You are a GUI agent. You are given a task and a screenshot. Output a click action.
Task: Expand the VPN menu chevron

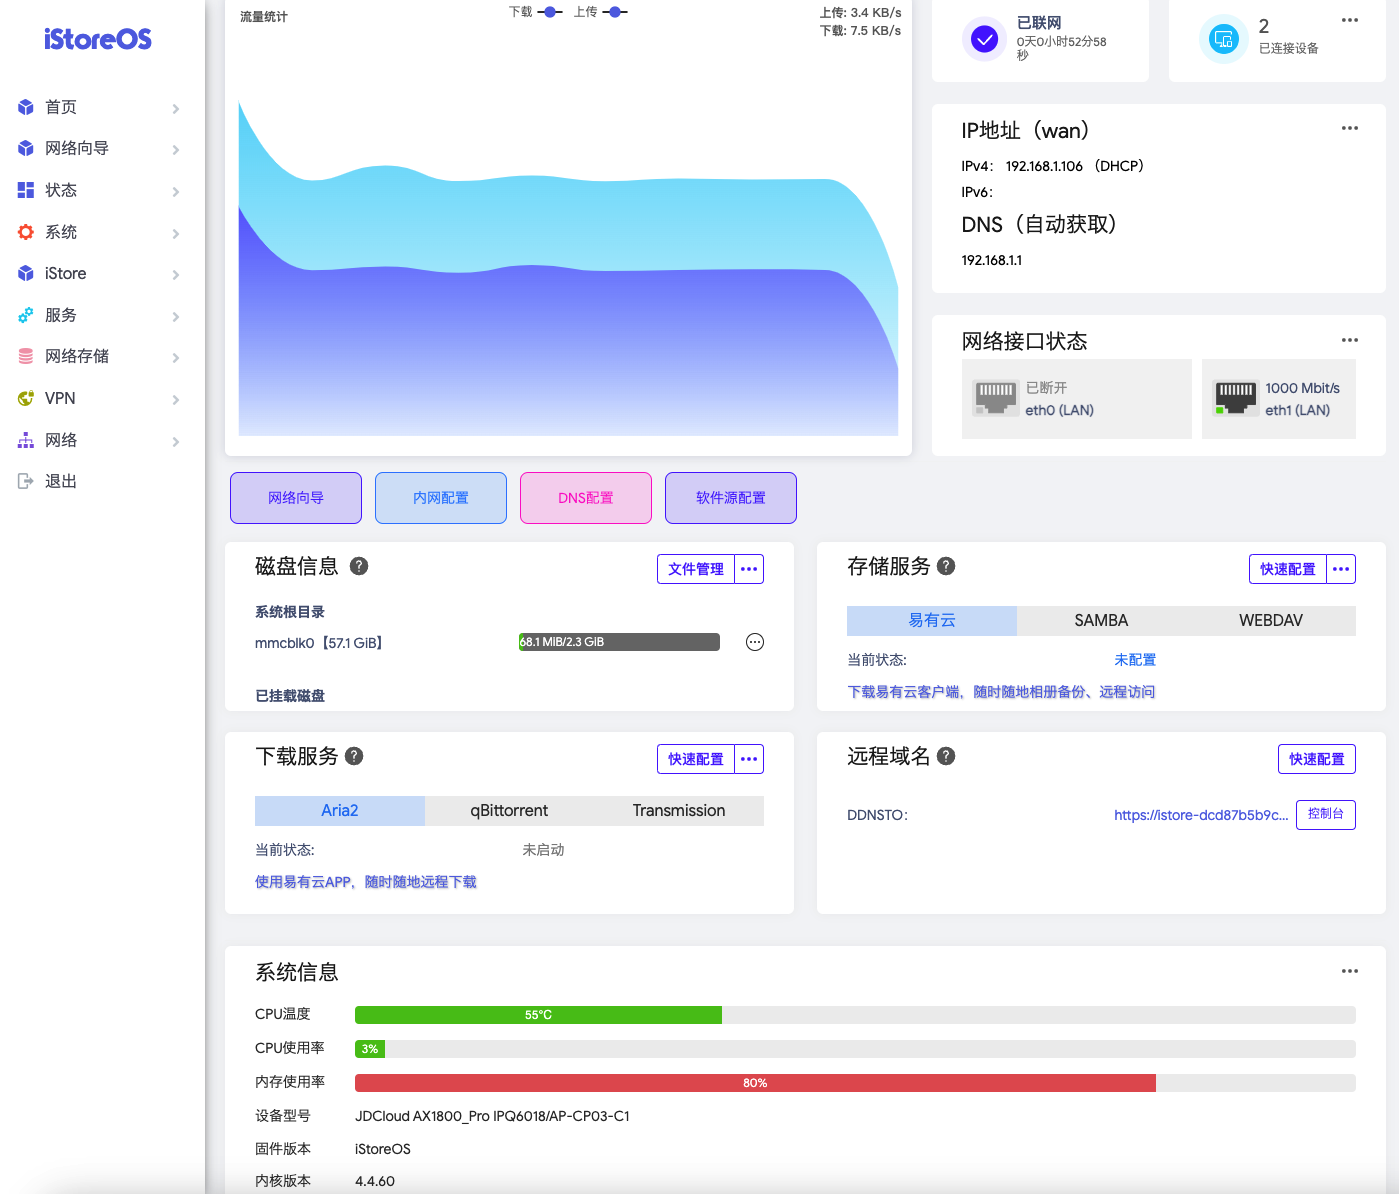(176, 399)
